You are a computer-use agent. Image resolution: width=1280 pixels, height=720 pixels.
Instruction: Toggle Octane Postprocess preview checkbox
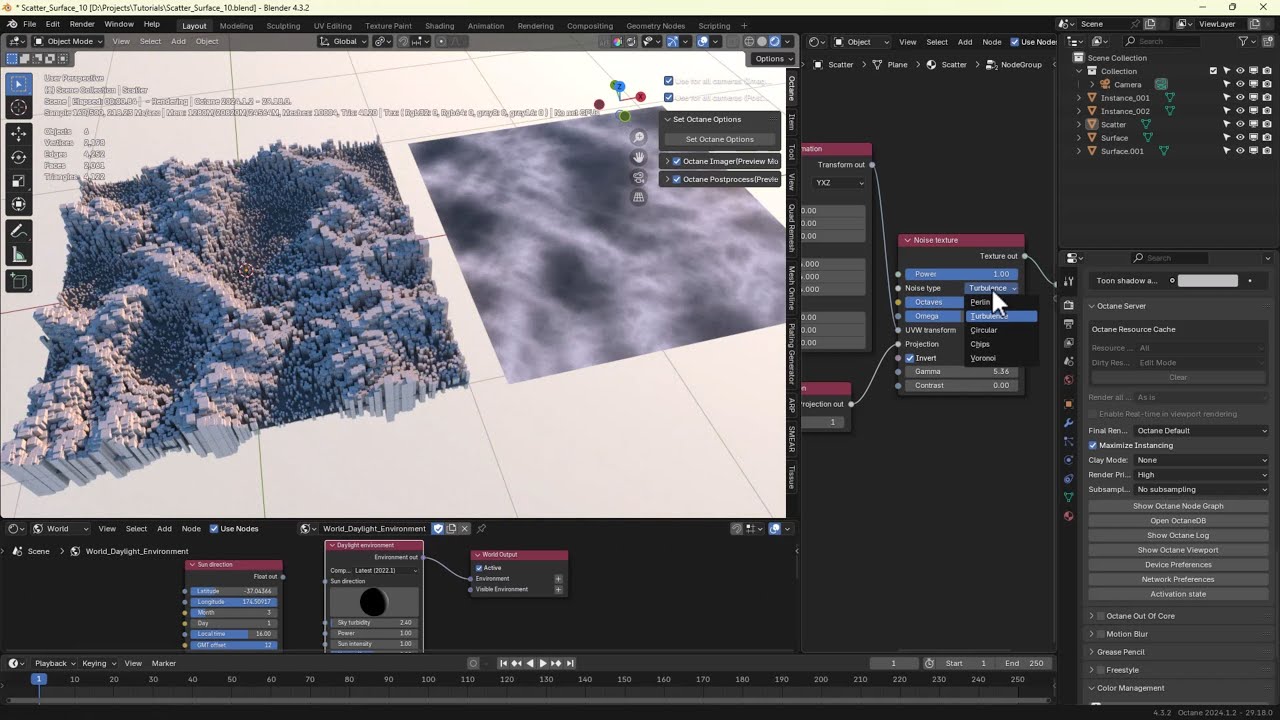coord(677,179)
